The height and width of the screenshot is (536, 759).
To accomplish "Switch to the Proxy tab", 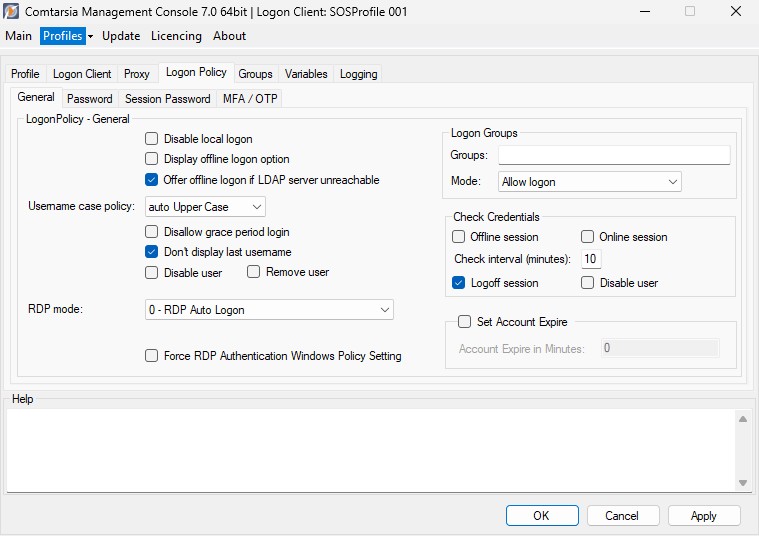I will [x=137, y=74].
